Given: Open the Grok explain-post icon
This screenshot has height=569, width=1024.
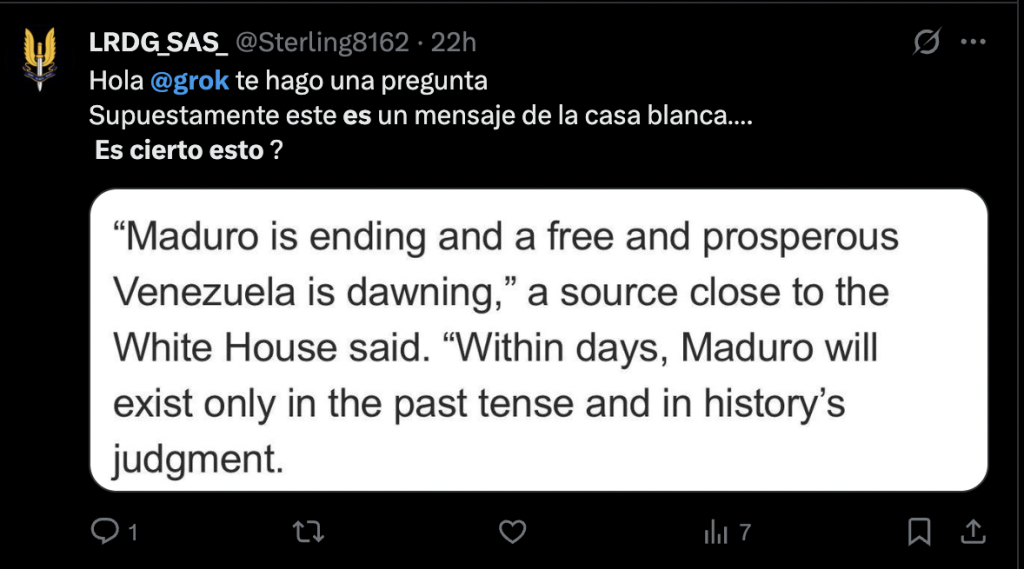Looking at the screenshot, I should [x=927, y=43].
